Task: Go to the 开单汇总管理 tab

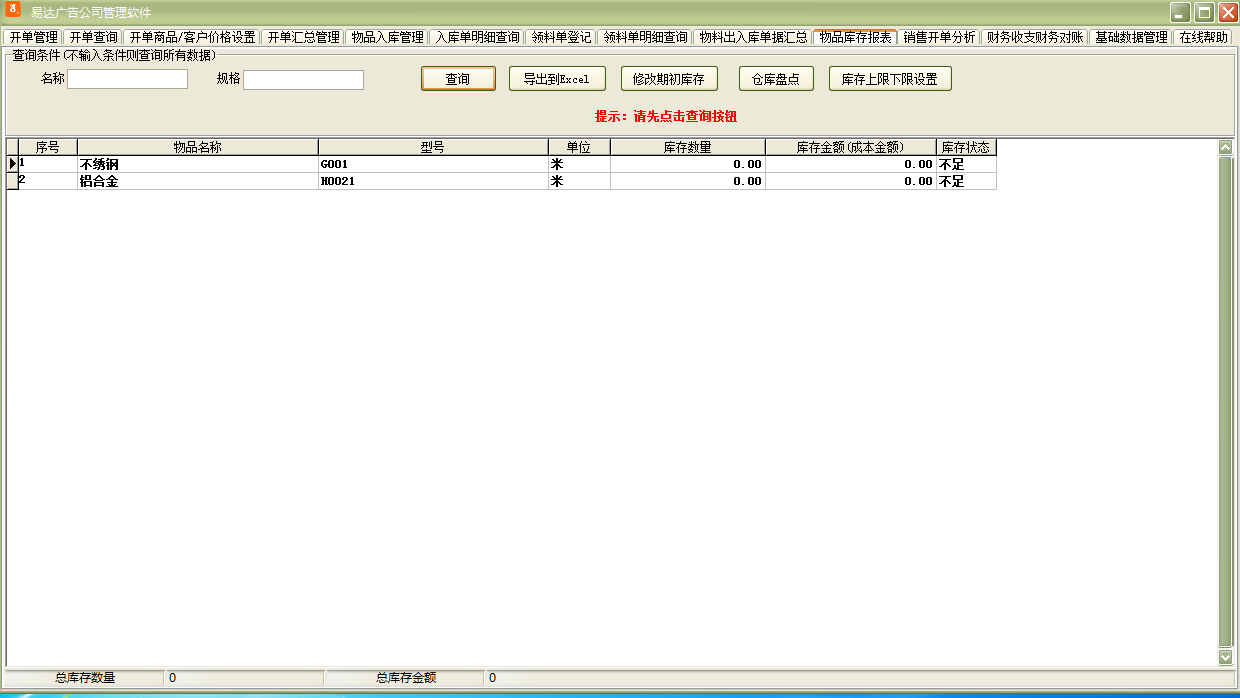Action: pos(303,37)
